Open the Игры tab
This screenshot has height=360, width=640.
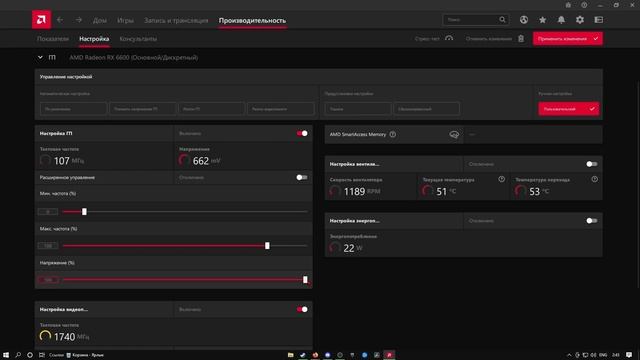point(125,20)
